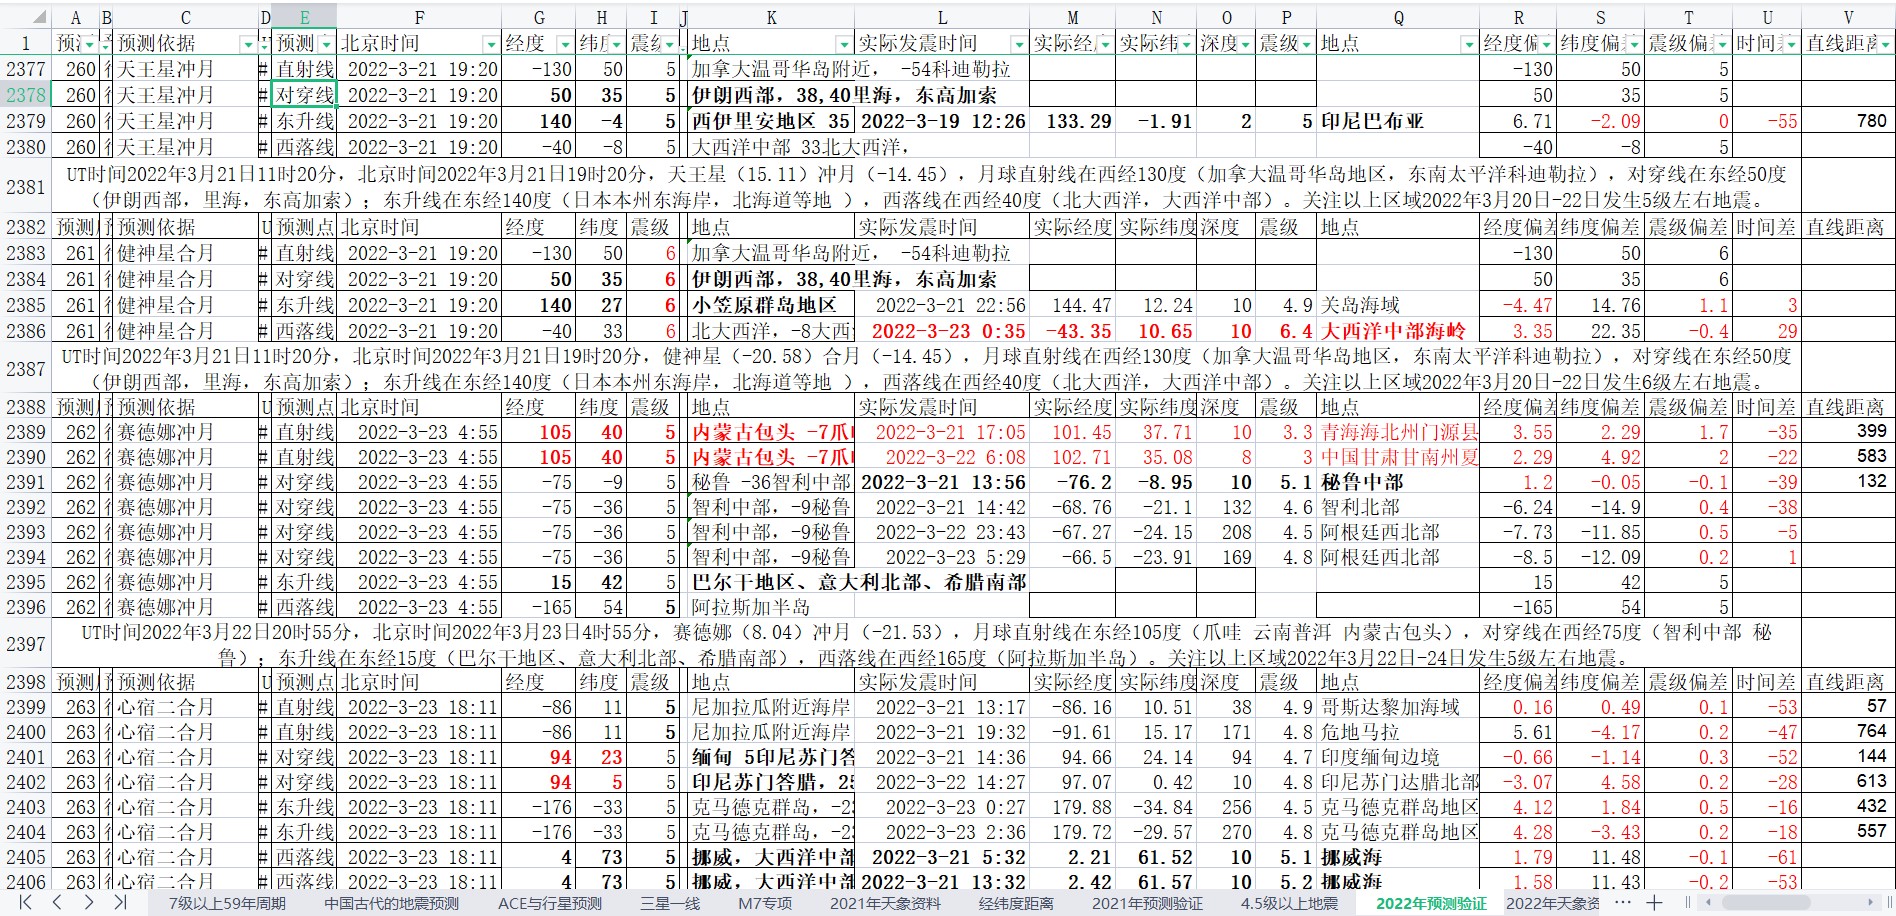Switch to 经纬度距离 sheet tab

pyautogui.click(x=1016, y=903)
